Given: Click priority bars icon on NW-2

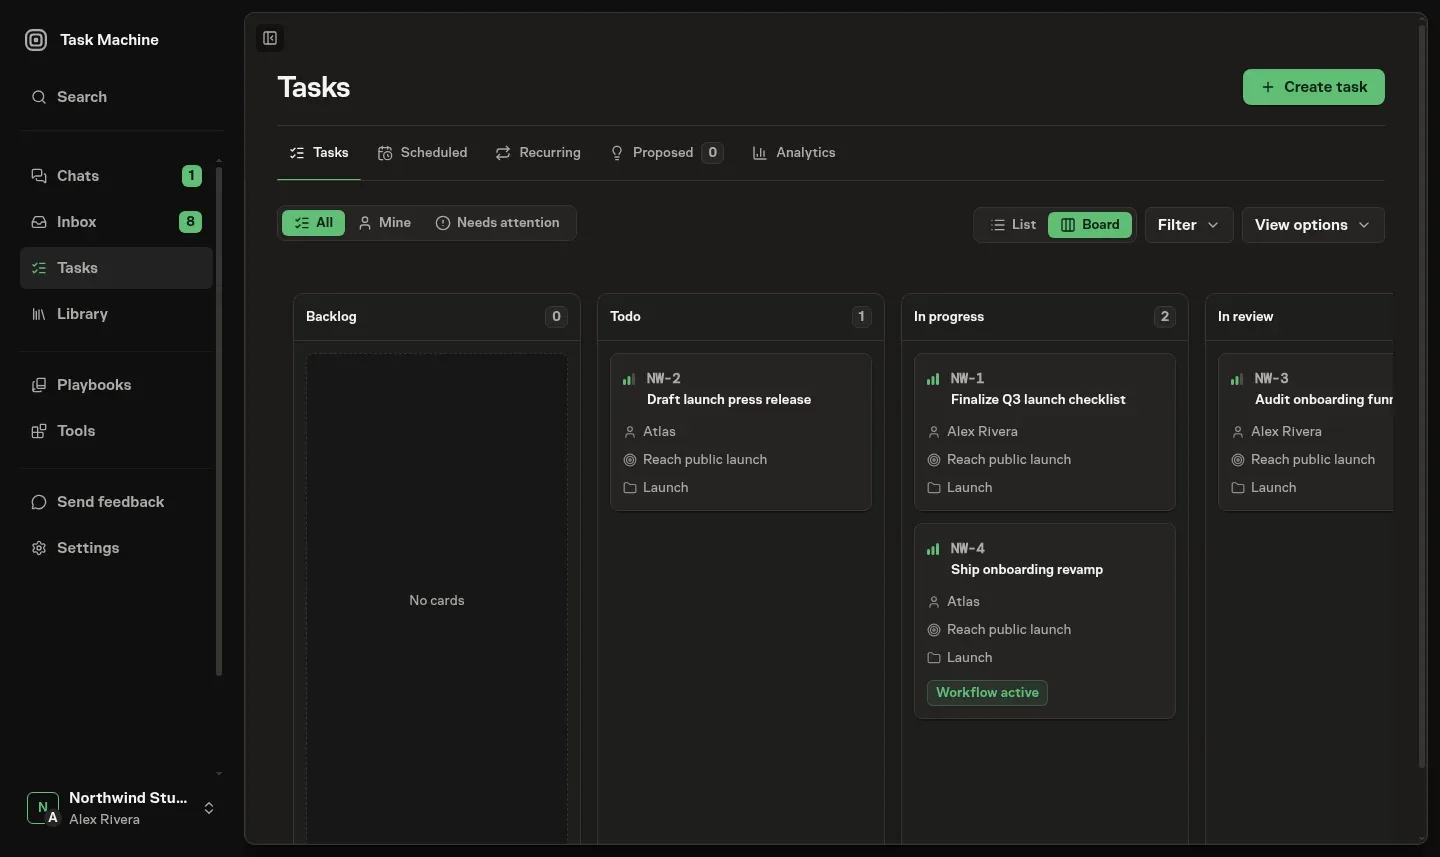Looking at the screenshot, I should (x=629, y=379).
